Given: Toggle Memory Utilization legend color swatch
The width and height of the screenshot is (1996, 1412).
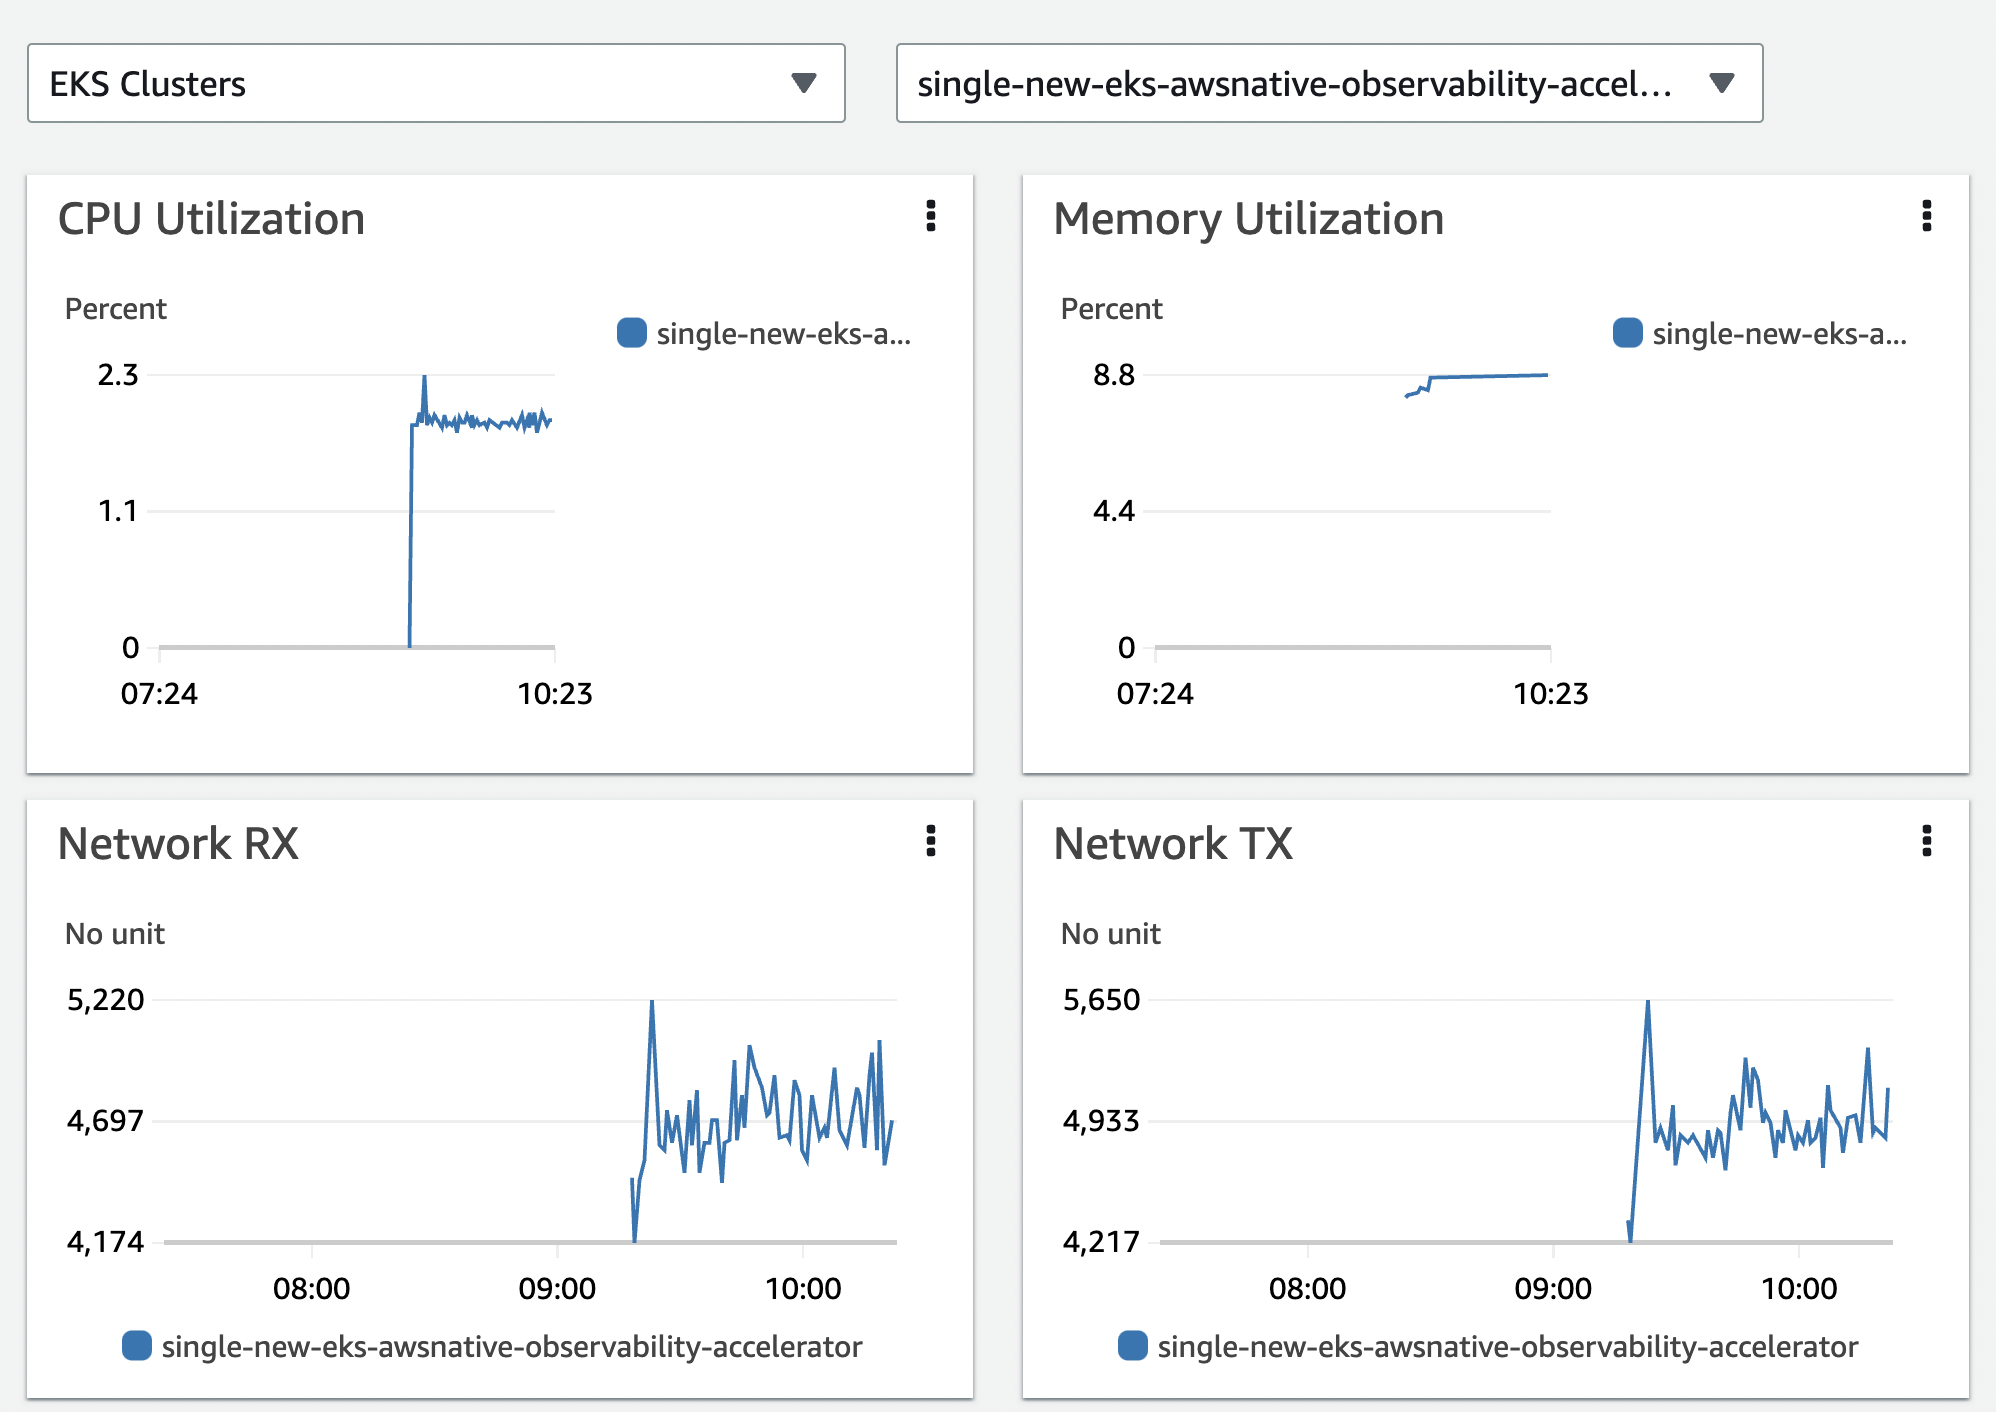Looking at the screenshot, I should click(1627, 333).
